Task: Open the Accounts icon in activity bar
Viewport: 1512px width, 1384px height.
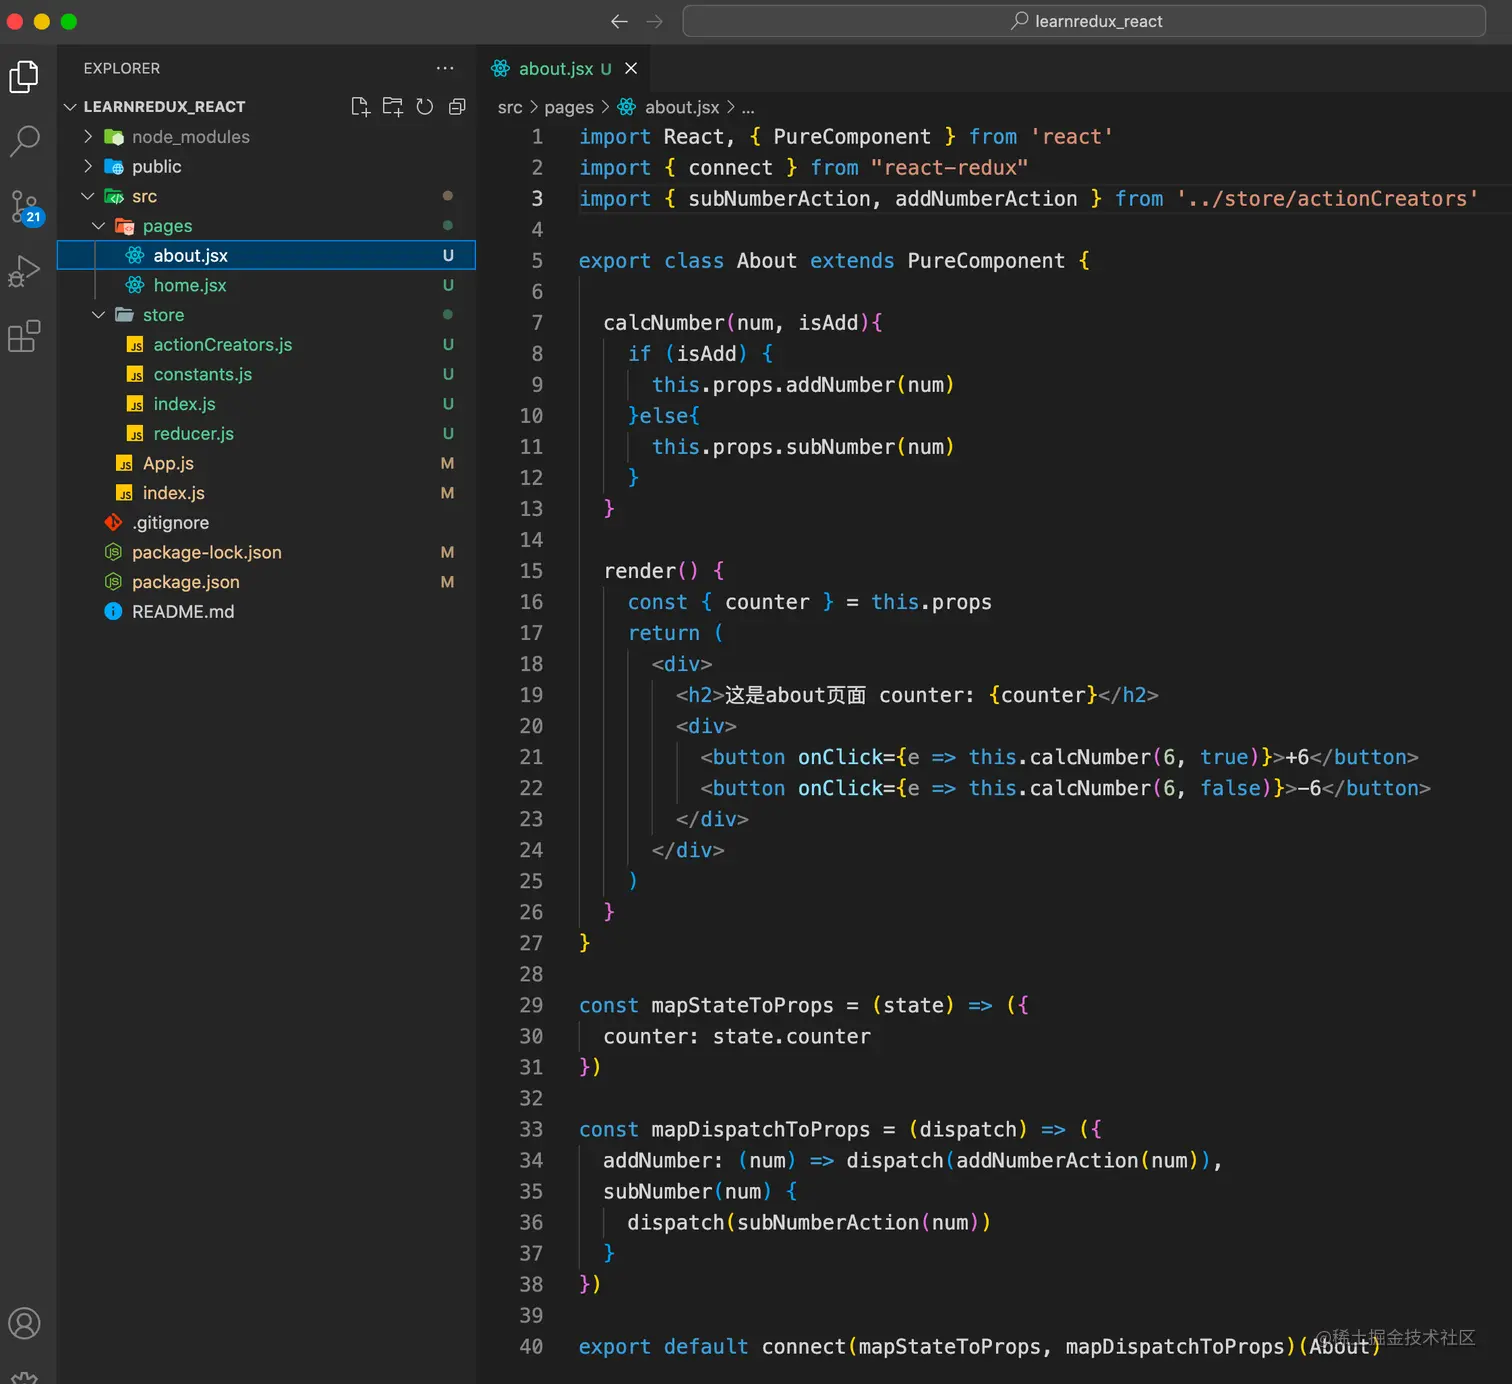Action: click(24, 1323)
